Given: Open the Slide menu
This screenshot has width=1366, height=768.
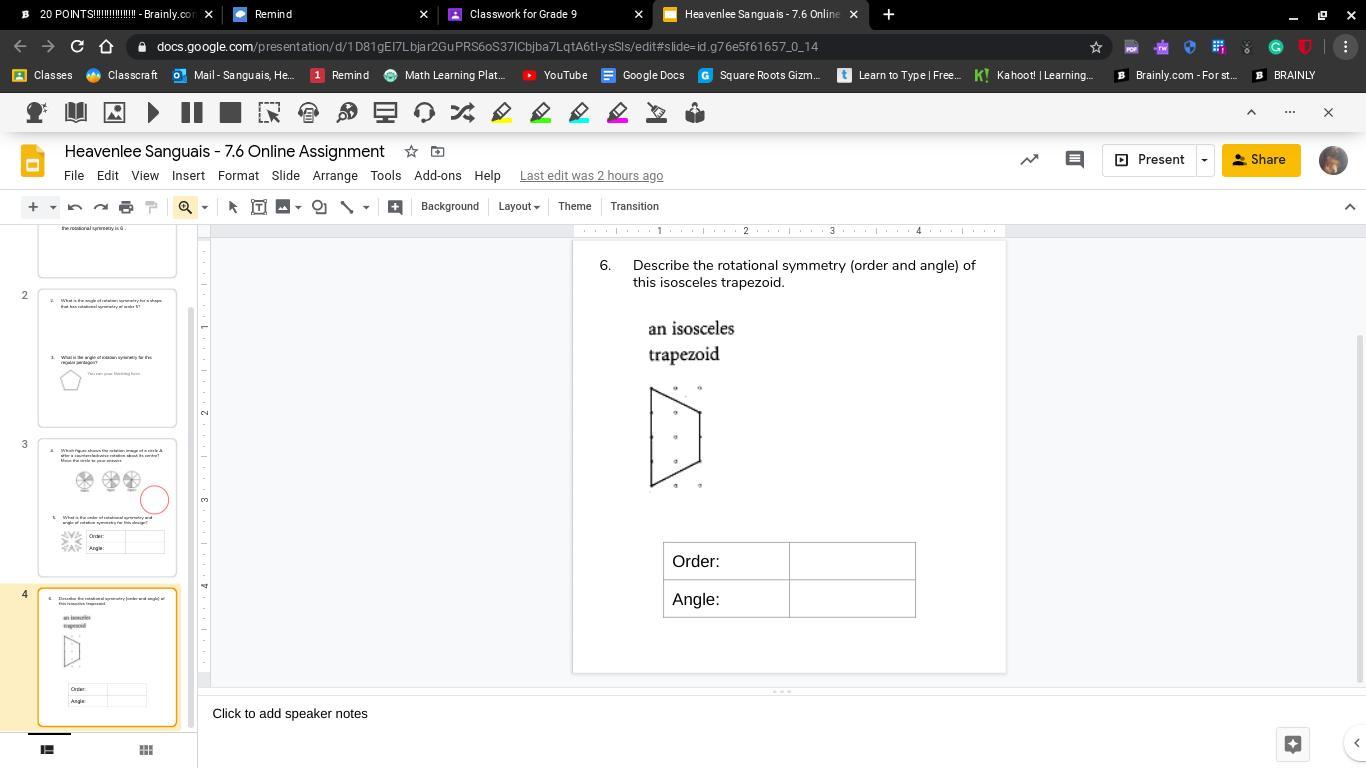Looking at the screenshot, I should pos(285,176).
